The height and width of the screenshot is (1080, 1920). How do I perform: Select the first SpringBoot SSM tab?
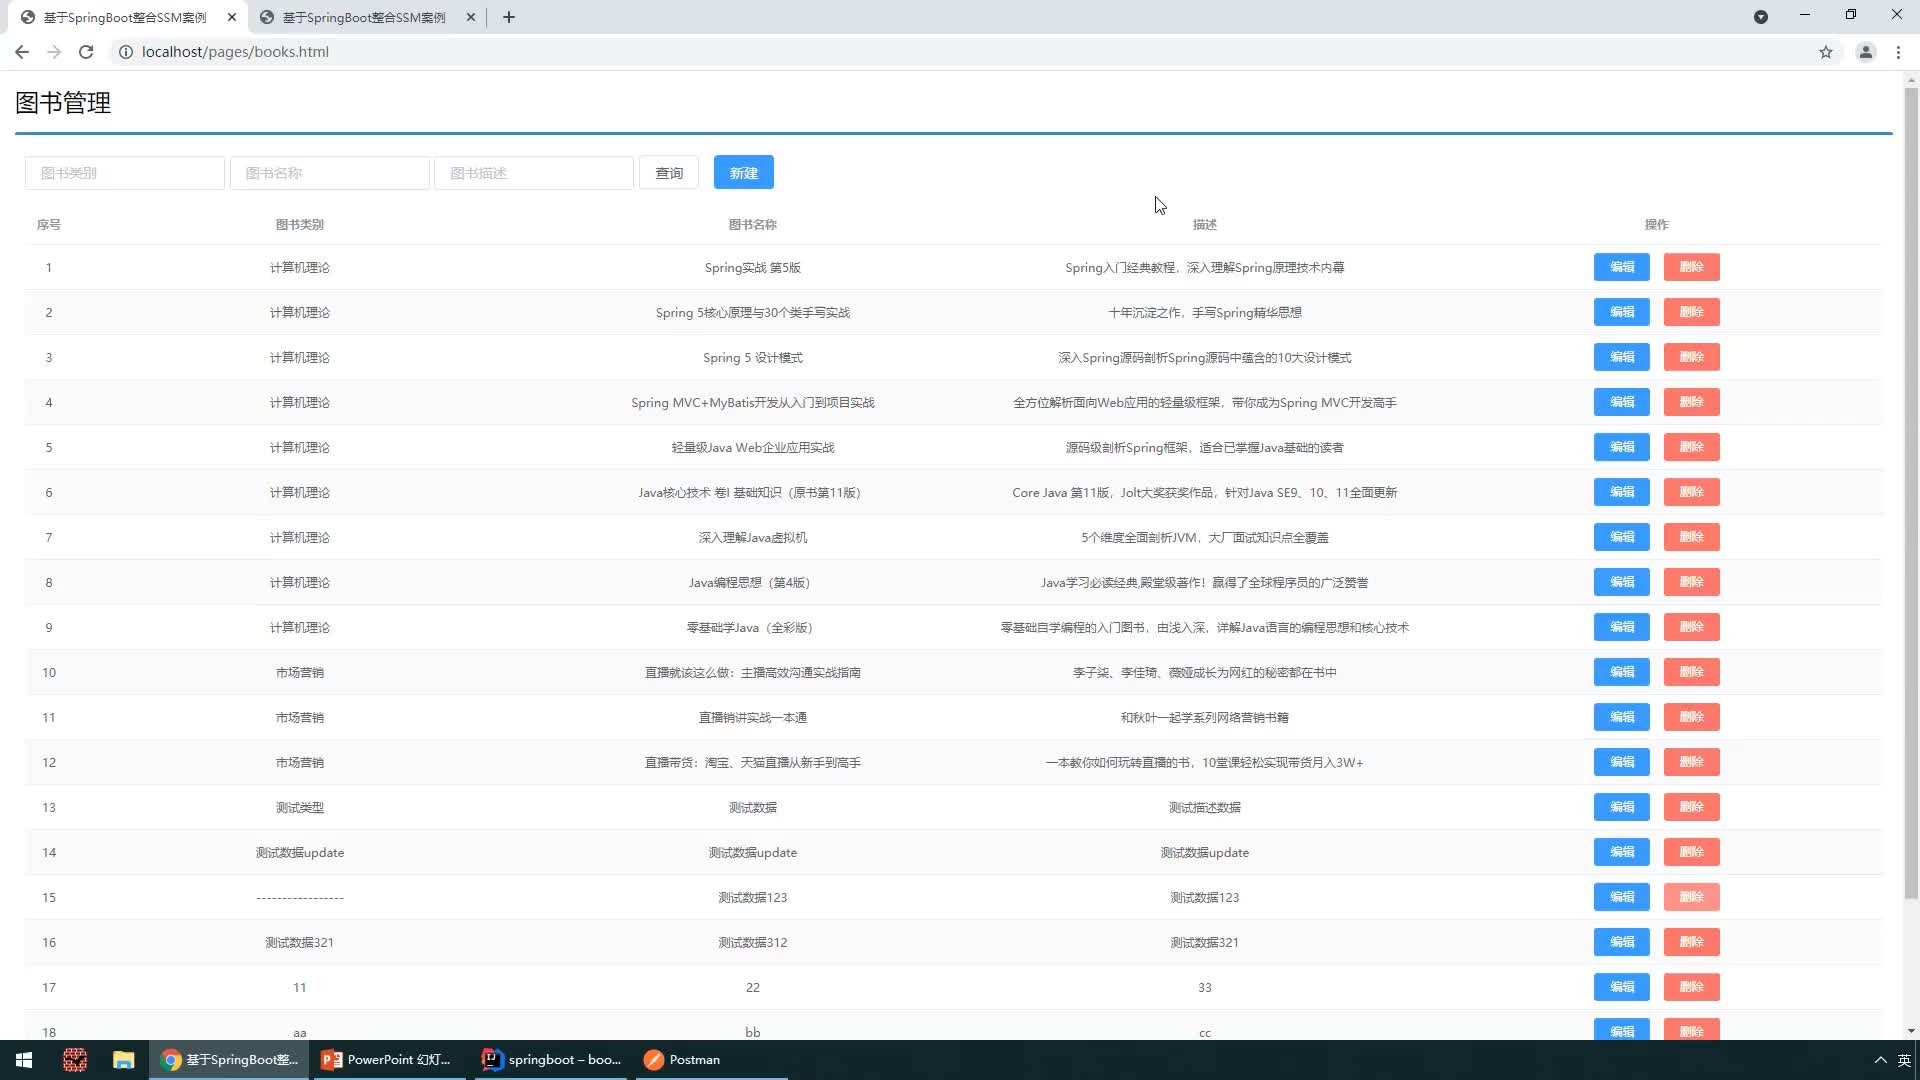point(124,17)
